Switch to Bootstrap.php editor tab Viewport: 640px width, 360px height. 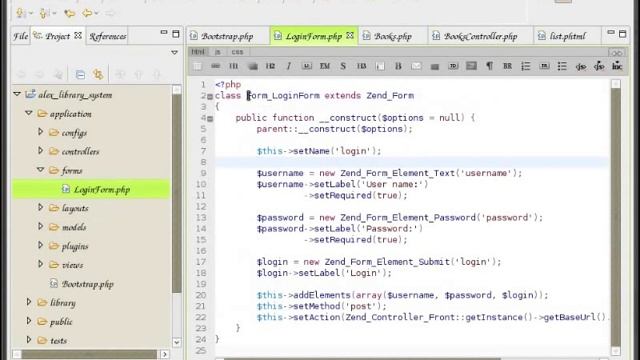tap(228, 36)
